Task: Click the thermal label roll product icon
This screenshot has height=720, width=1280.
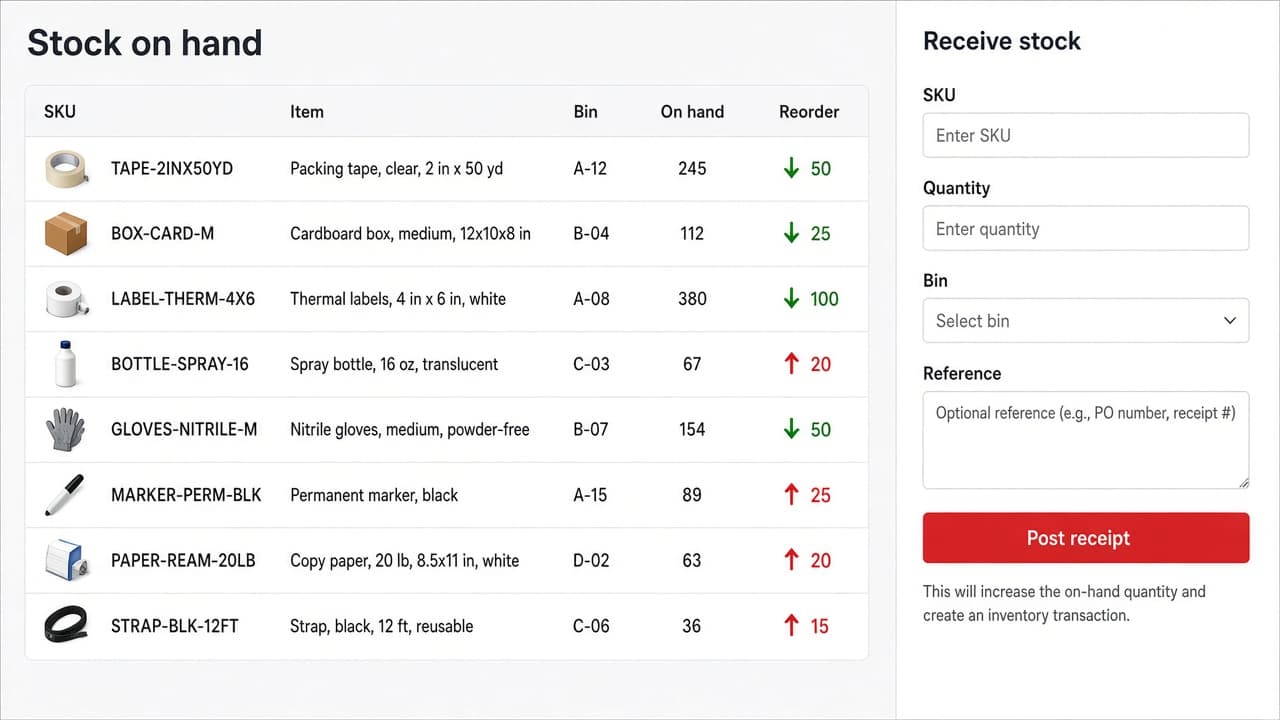Action: 68,299
